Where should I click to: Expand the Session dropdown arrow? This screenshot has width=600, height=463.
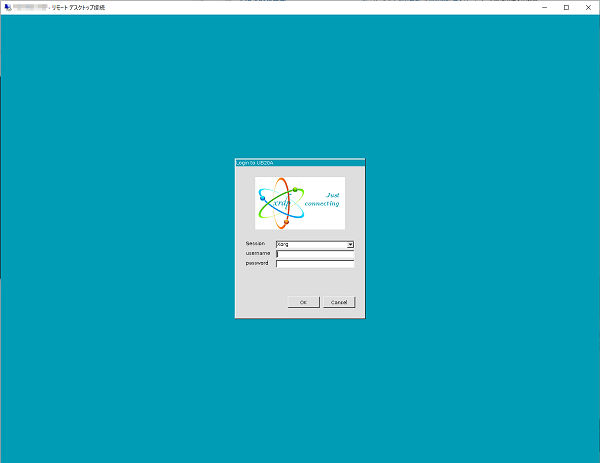[351, 244]
